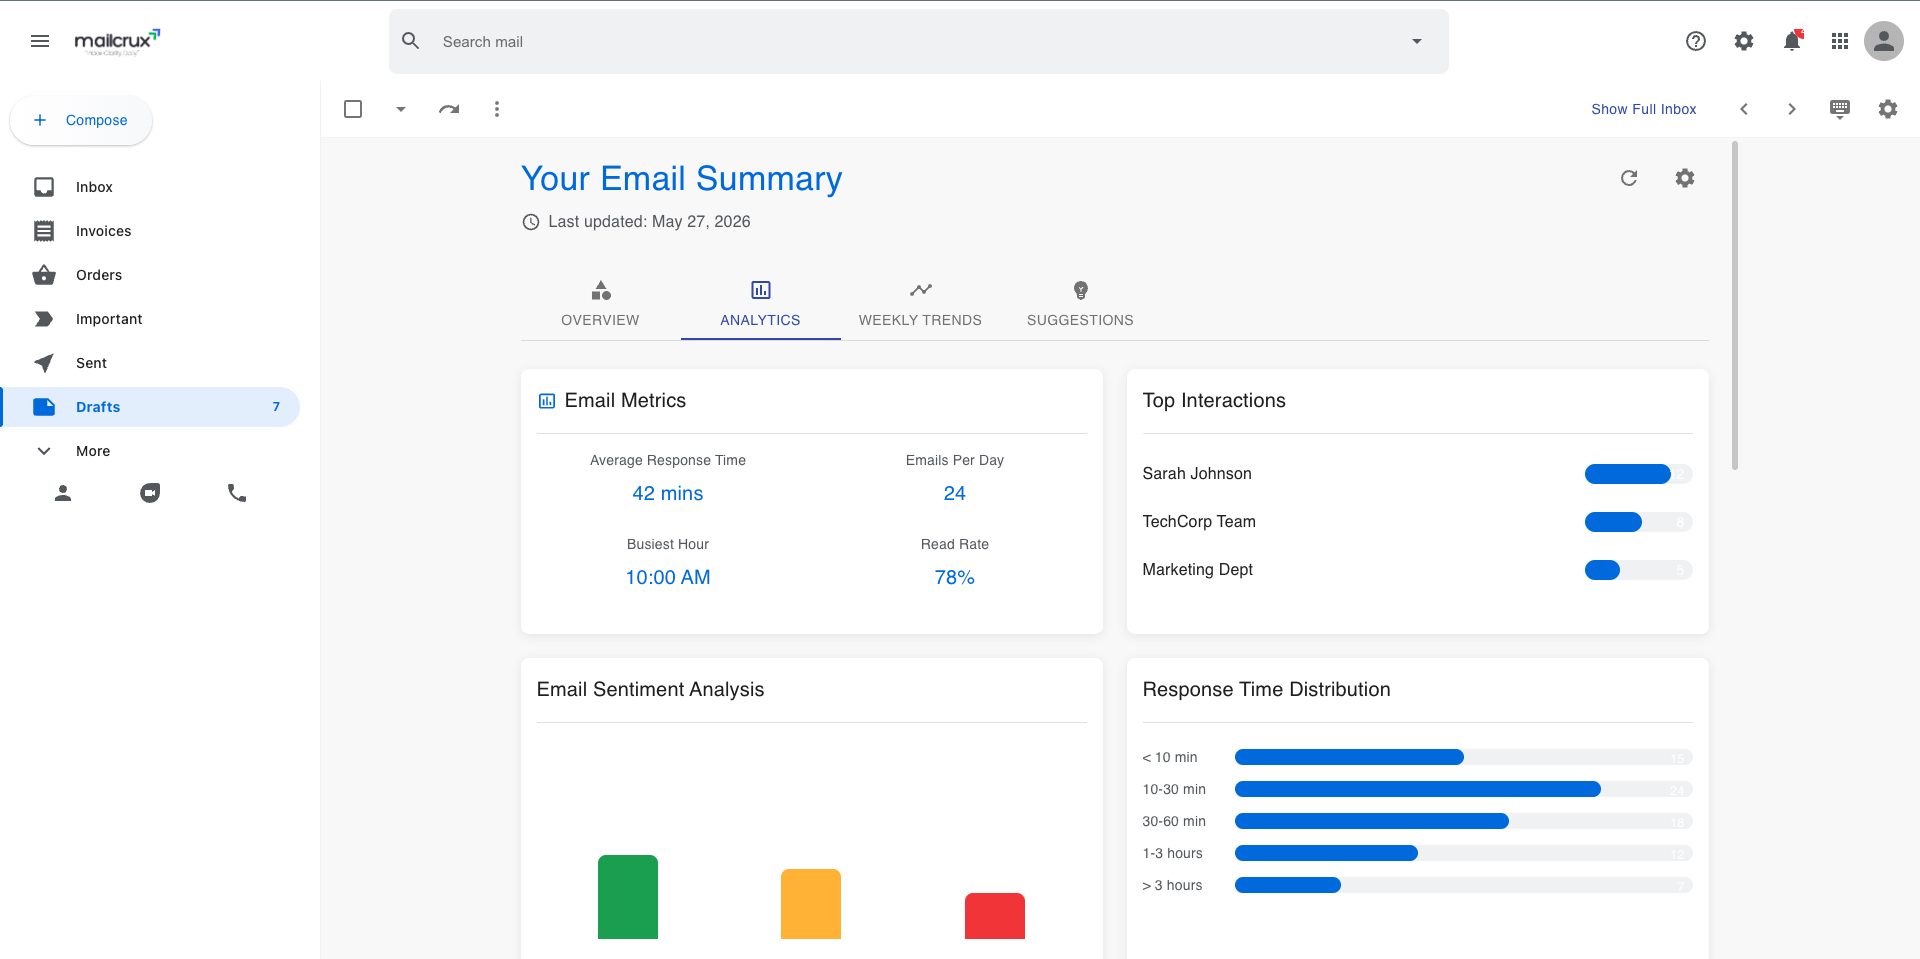Image resolution: width=1920 pixels, height=959 pixels.
Task: Open the Suggestions tab
Action: 1080,305
